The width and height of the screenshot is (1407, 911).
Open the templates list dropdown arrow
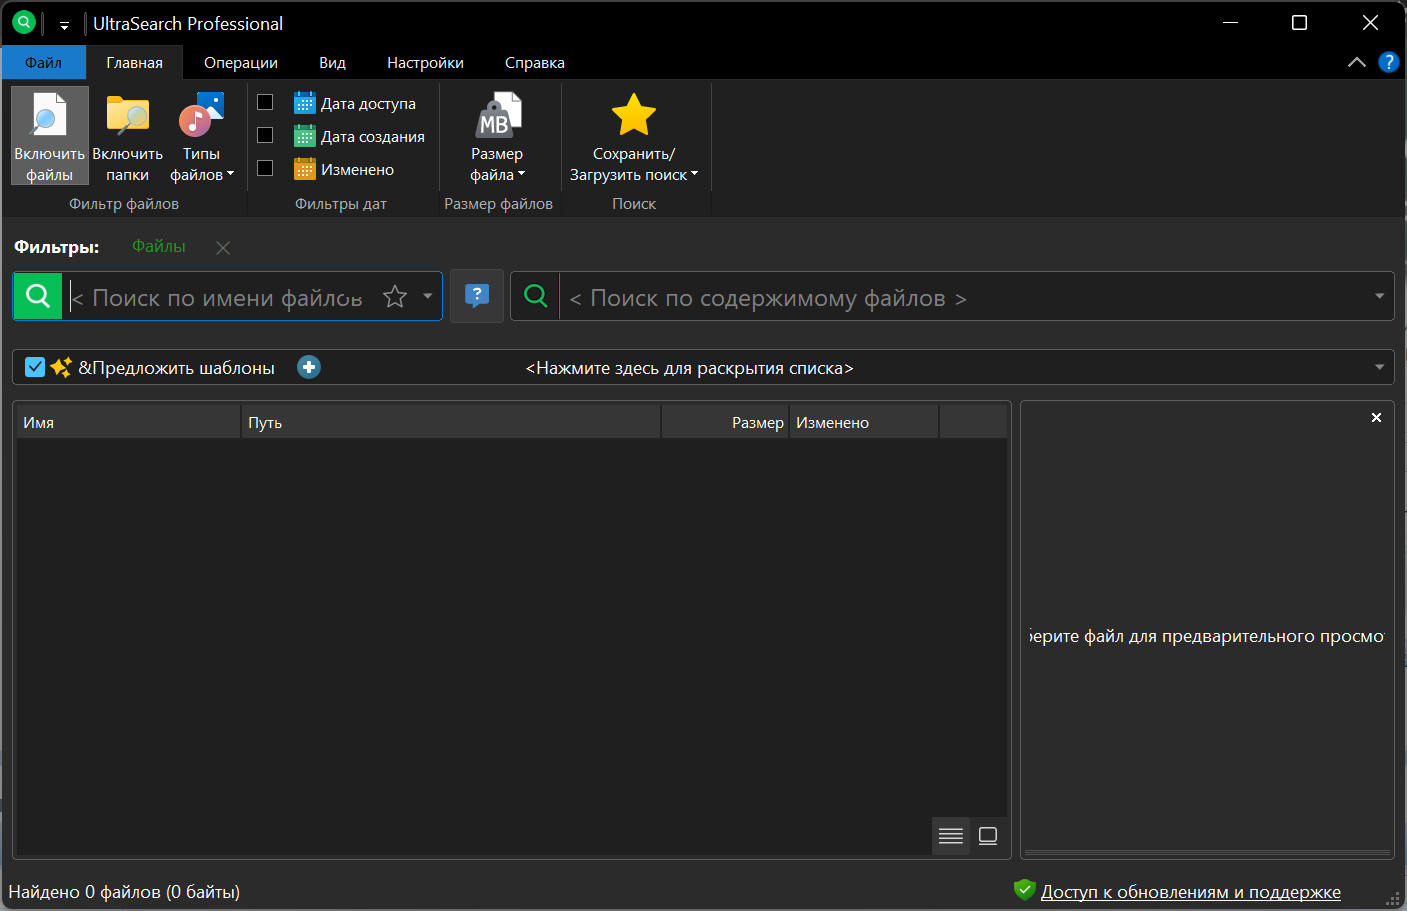1379,367
